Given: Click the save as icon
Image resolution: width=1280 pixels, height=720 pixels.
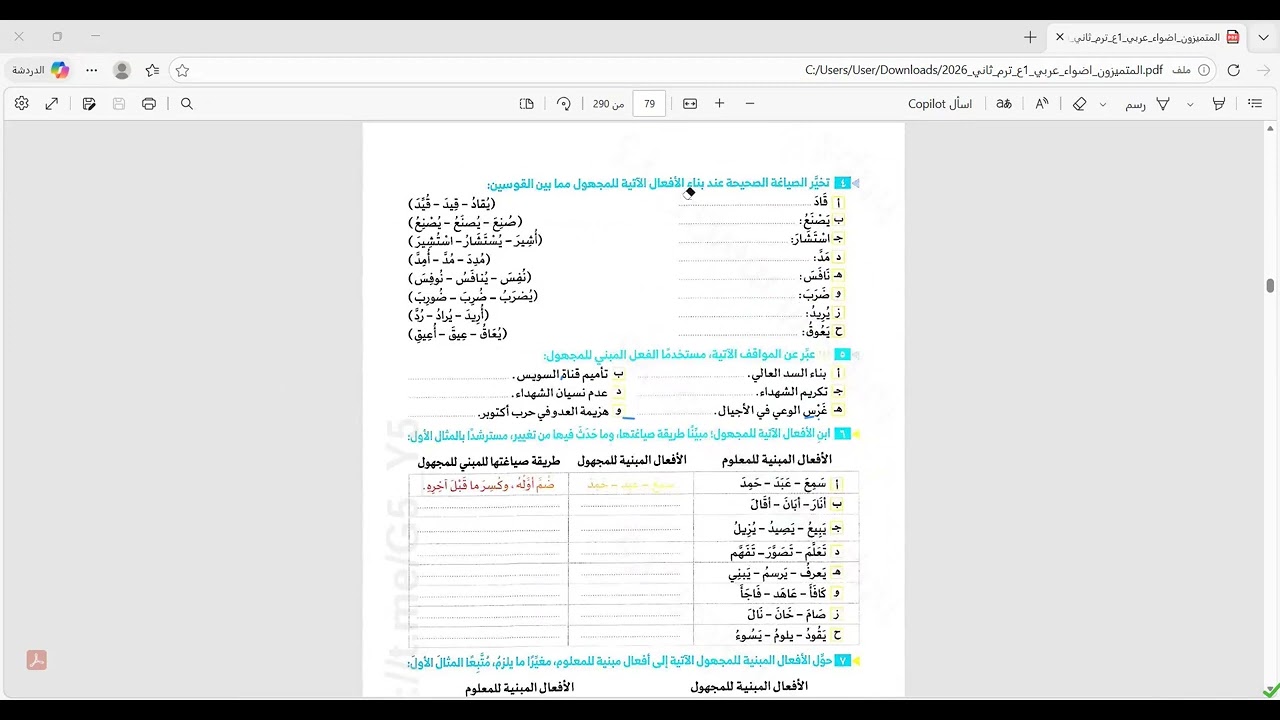Looking at the screenshot, I should pyautogui.click(x=89, y=104).
